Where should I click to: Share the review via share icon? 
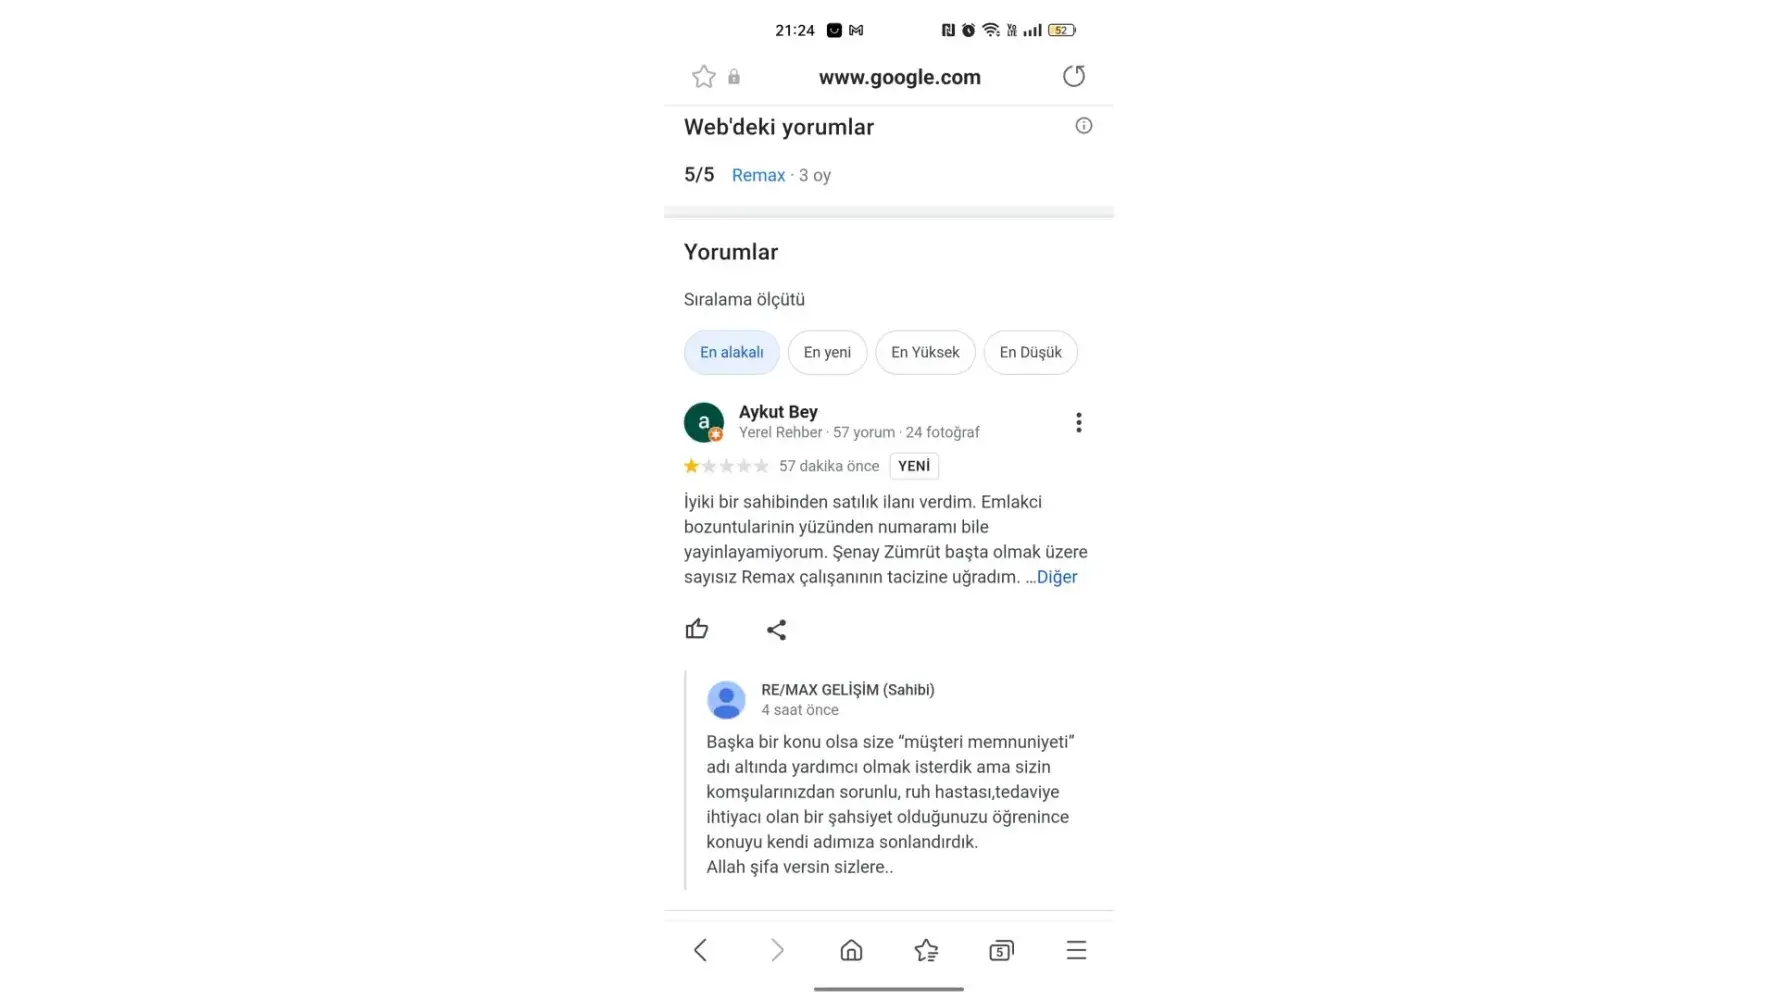point(776,630)
